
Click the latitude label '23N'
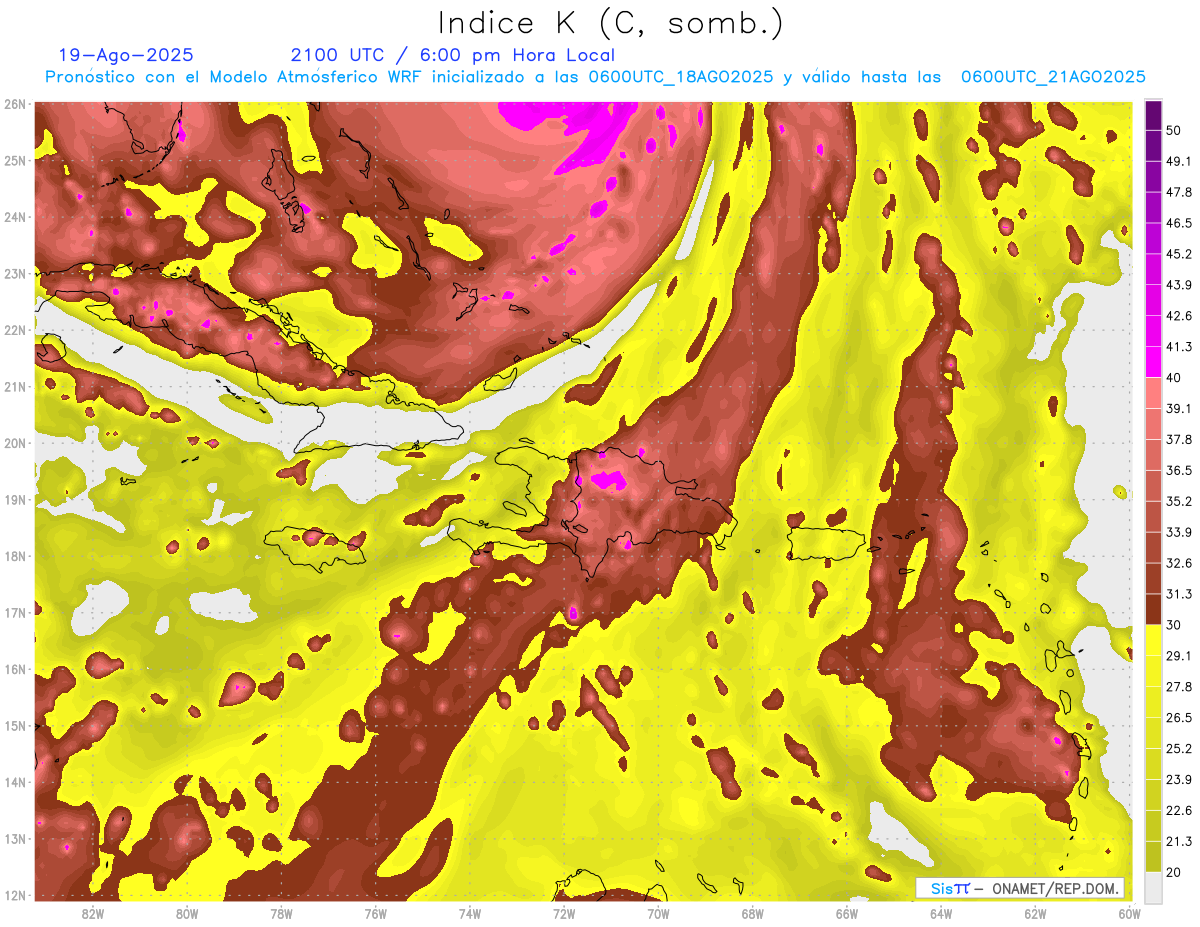[15, 273]
